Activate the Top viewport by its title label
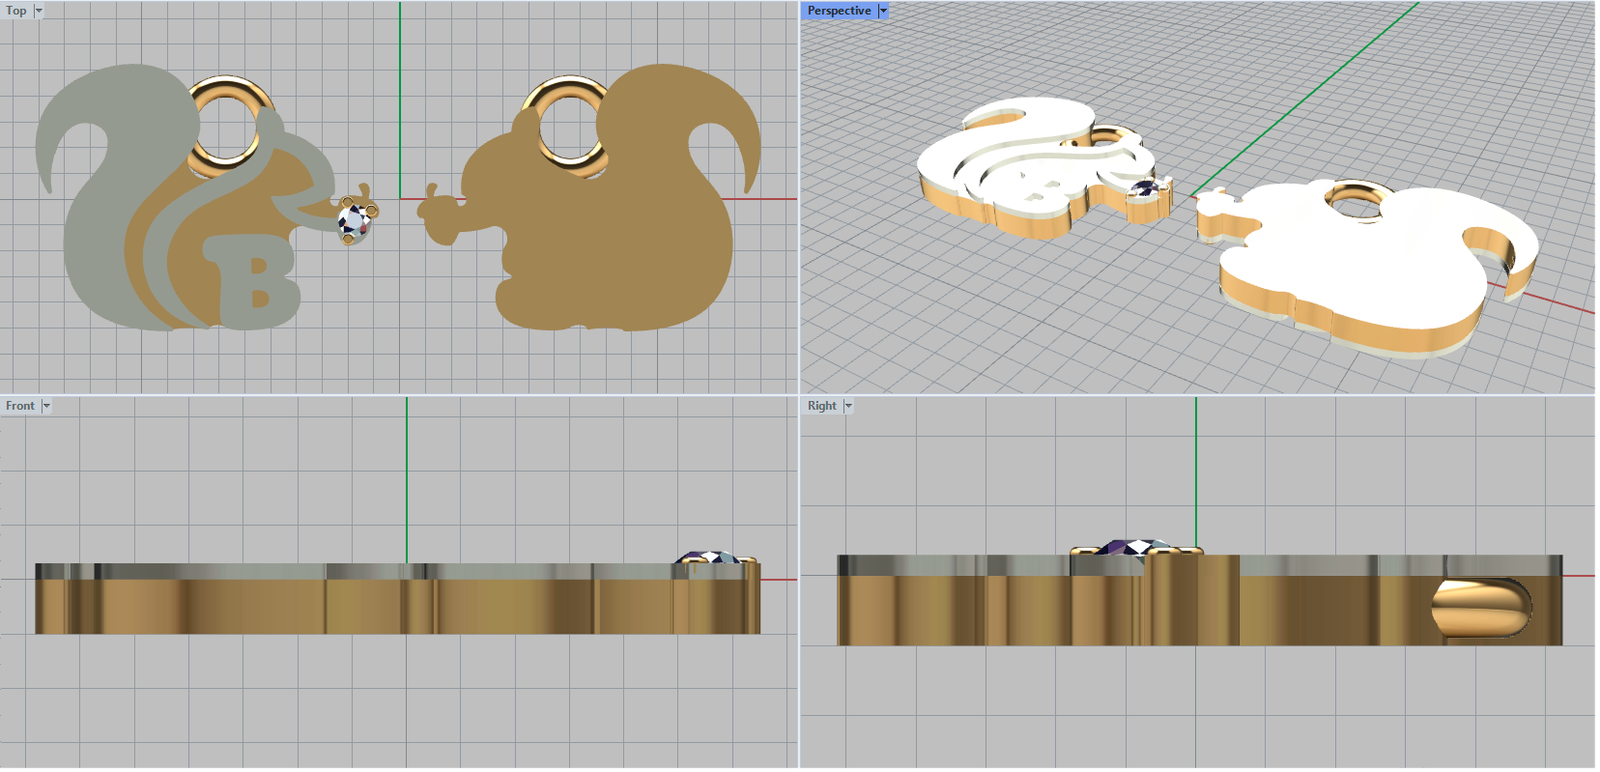Screen dimensions: 1600x772 click(16, 11)
